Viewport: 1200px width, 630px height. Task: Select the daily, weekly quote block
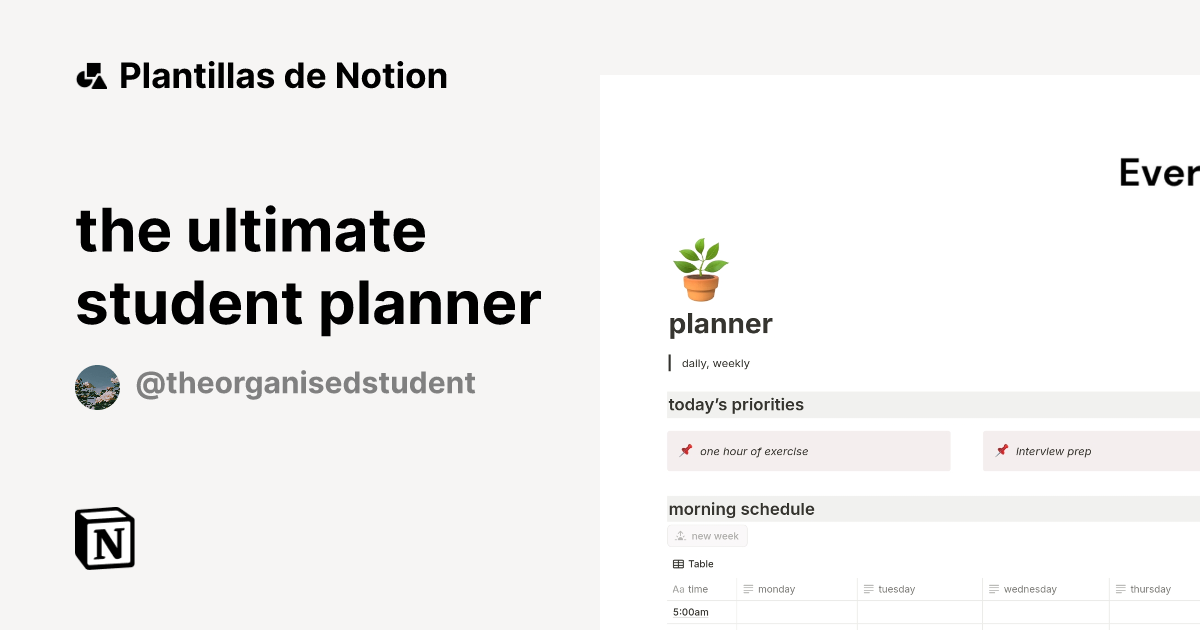(715, 362)
